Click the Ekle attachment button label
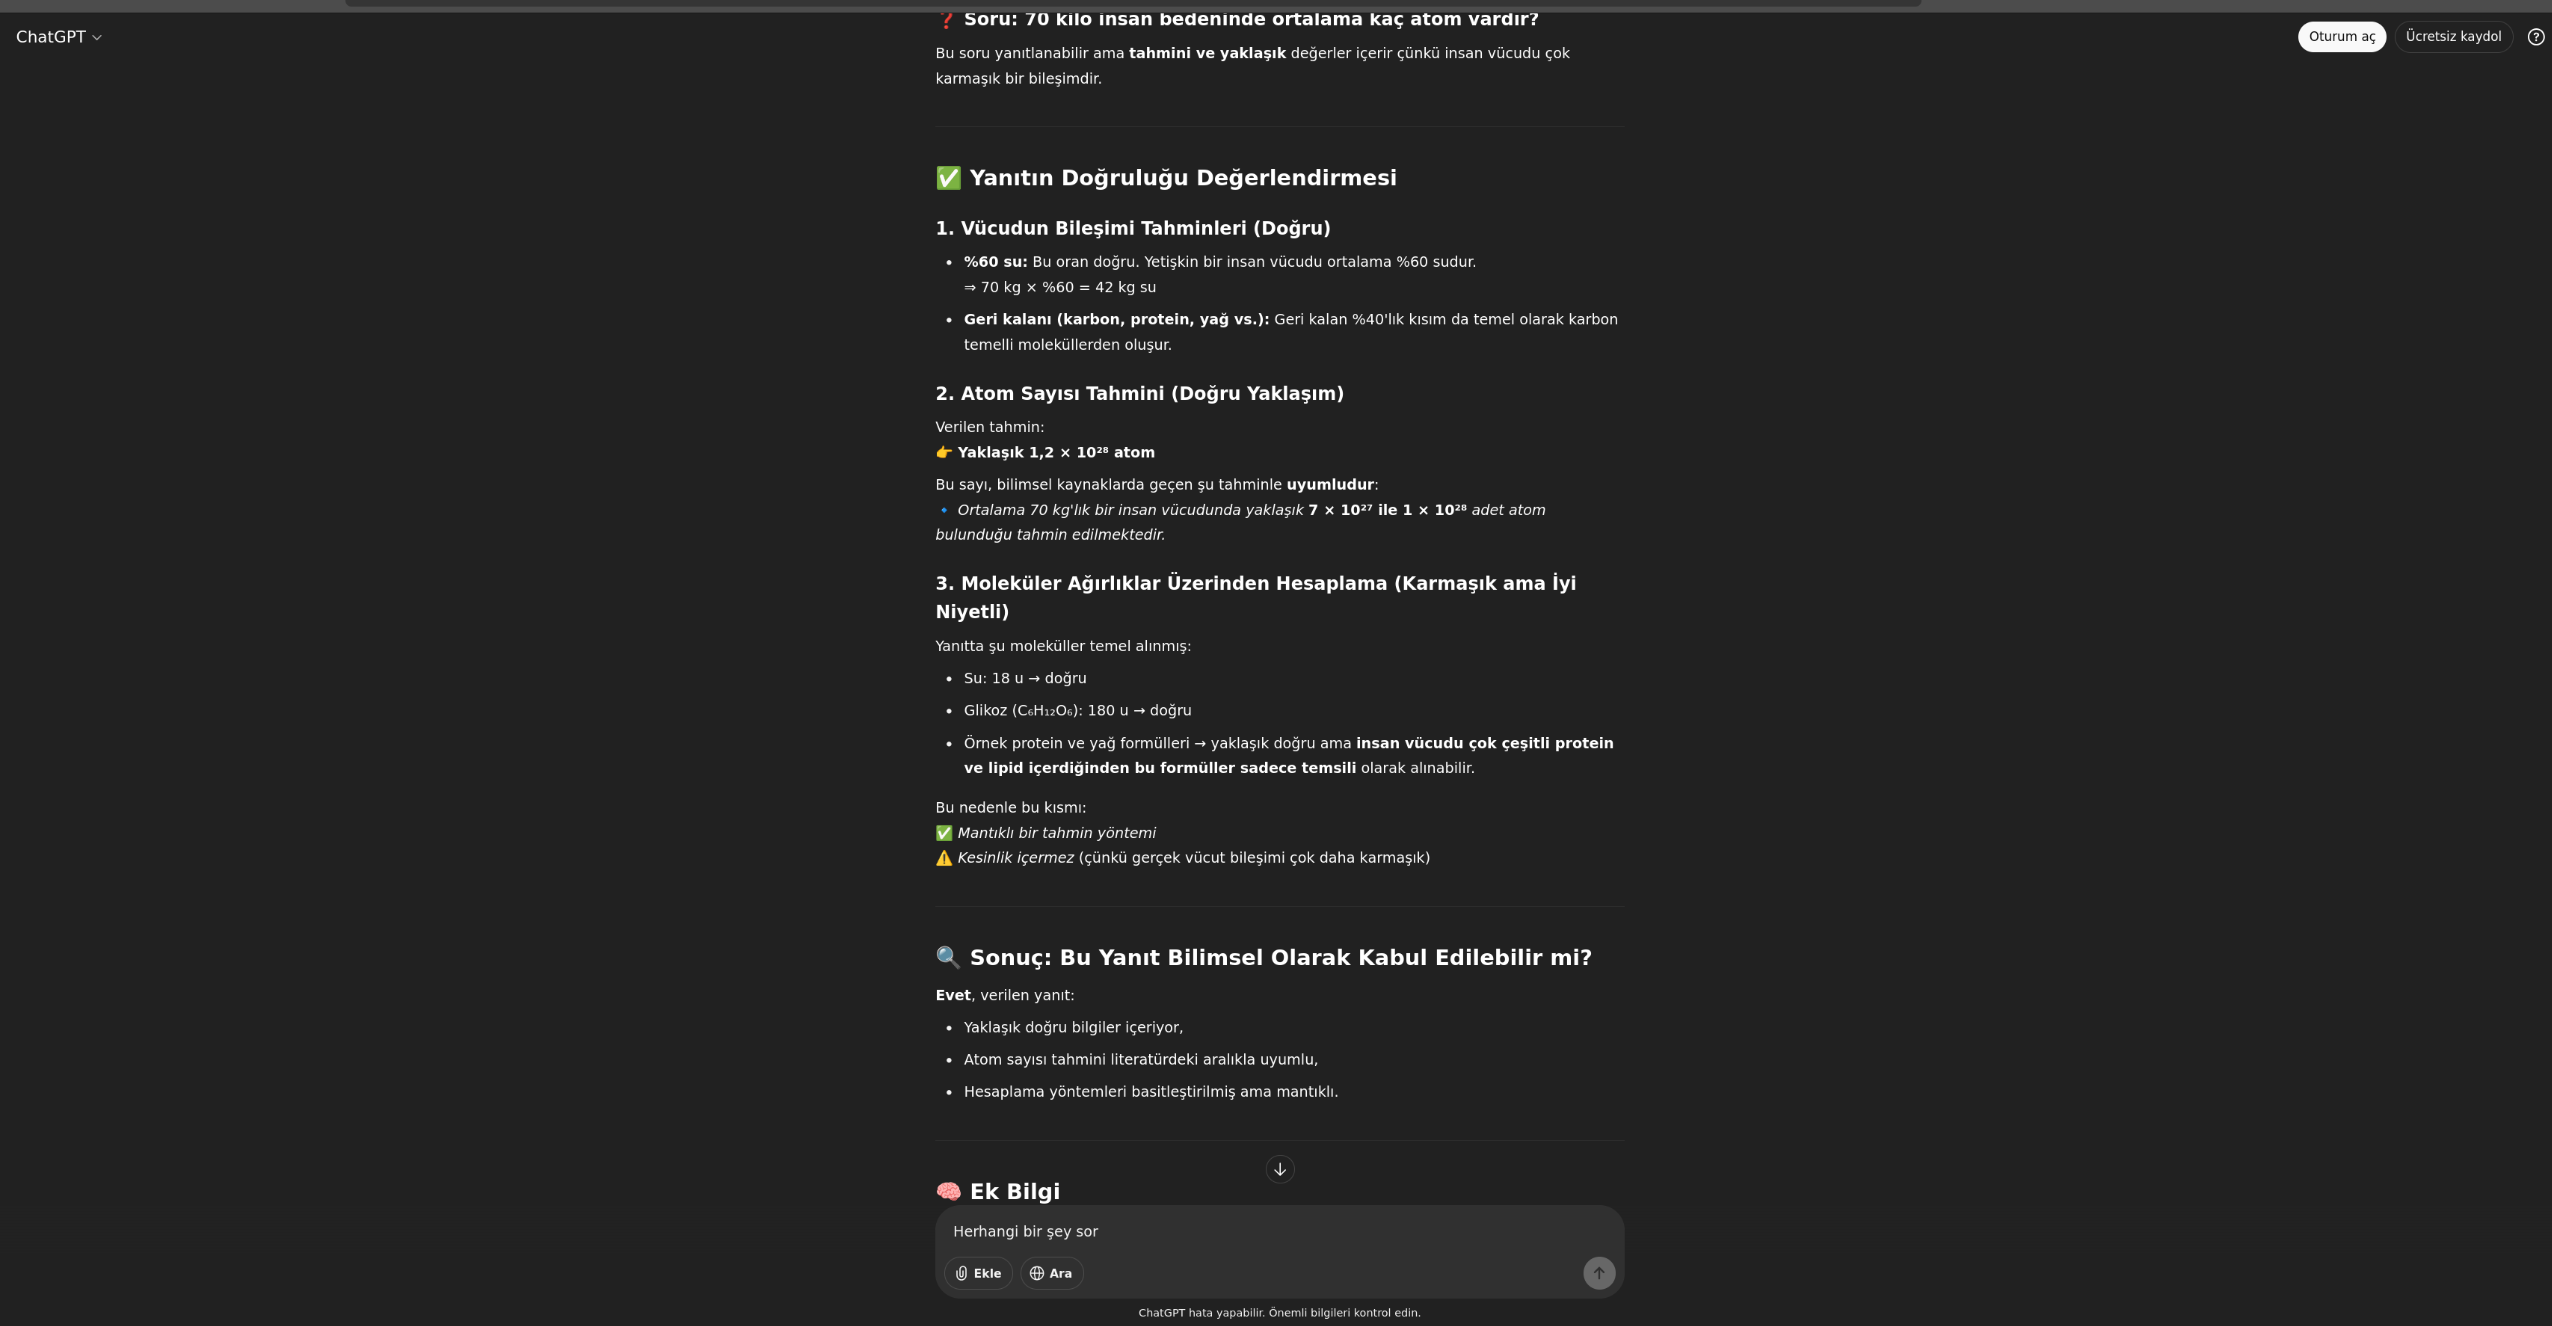The height and width of the screenshot is (1326, 2552). point(987,1273)
